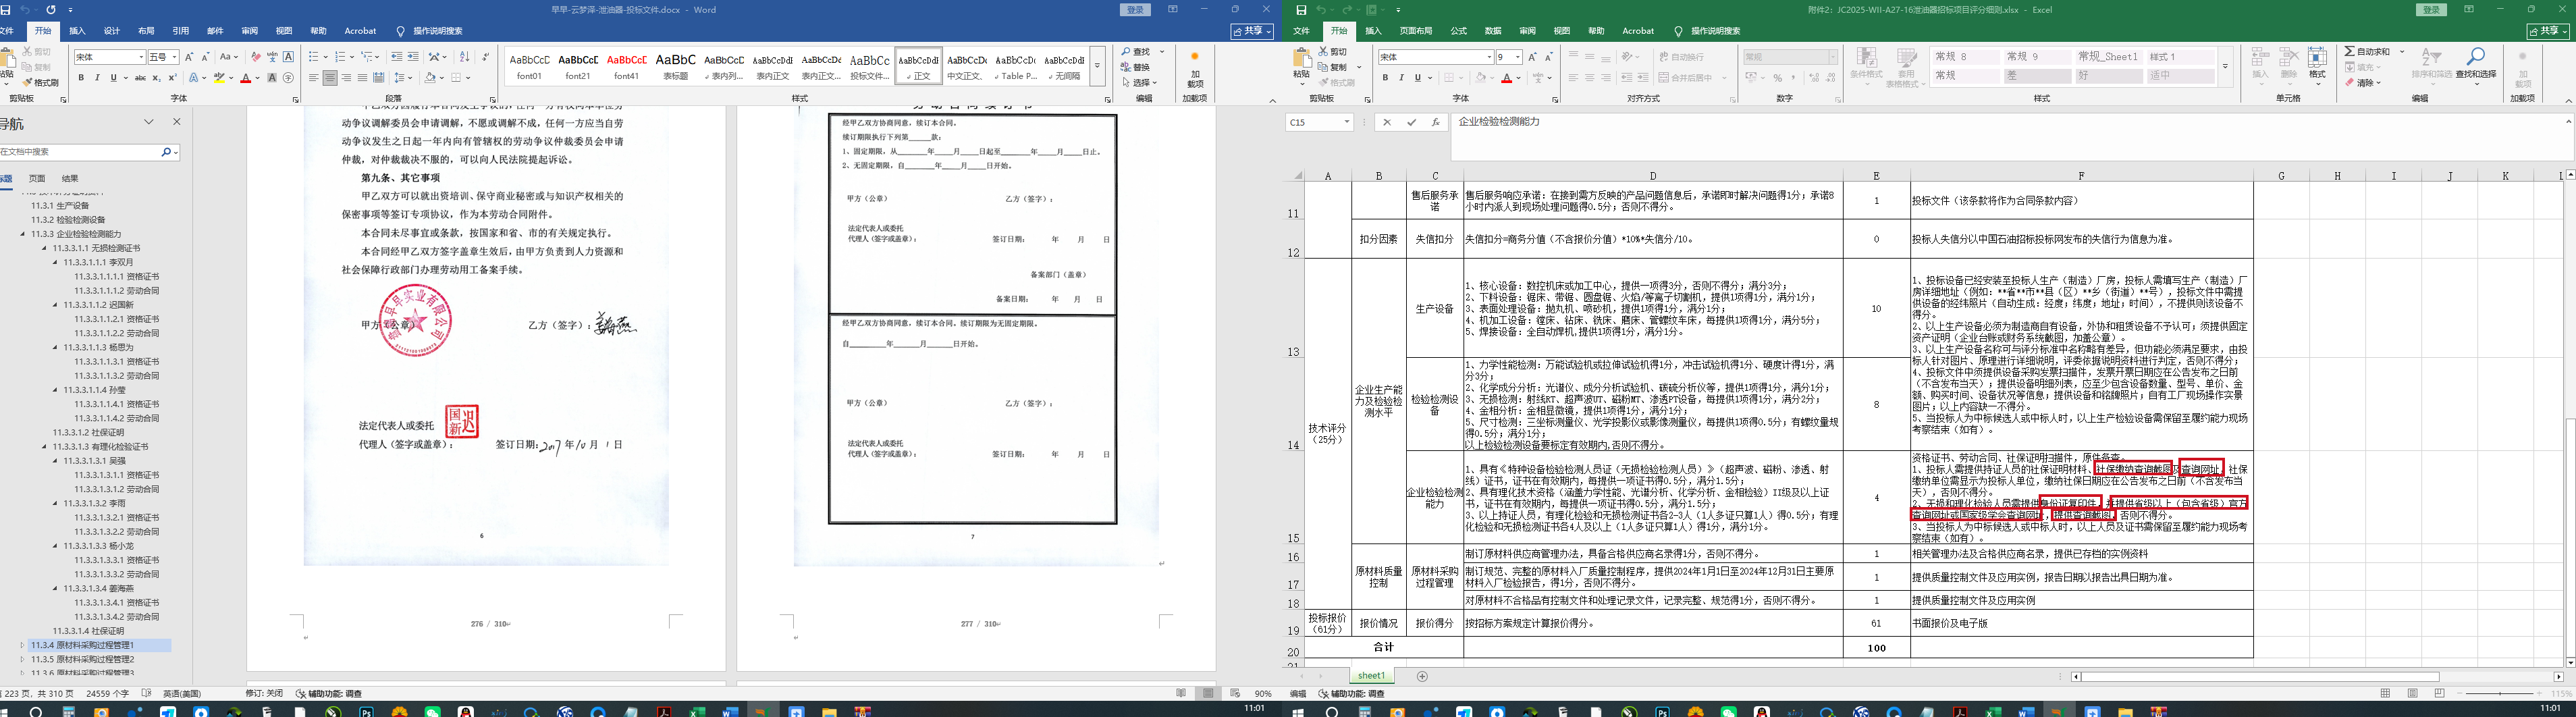
Task: Save the Excel workbook from quick access
Action: pos(1301,10)
